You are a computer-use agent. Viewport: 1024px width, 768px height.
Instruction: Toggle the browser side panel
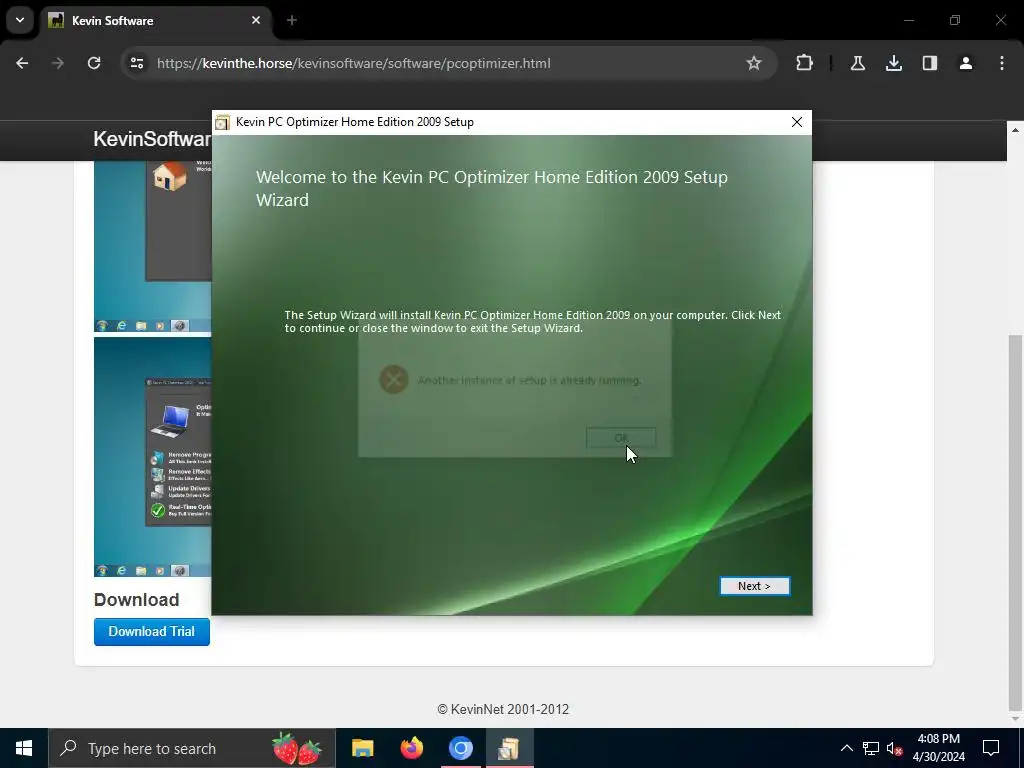(x=929, y=63)
